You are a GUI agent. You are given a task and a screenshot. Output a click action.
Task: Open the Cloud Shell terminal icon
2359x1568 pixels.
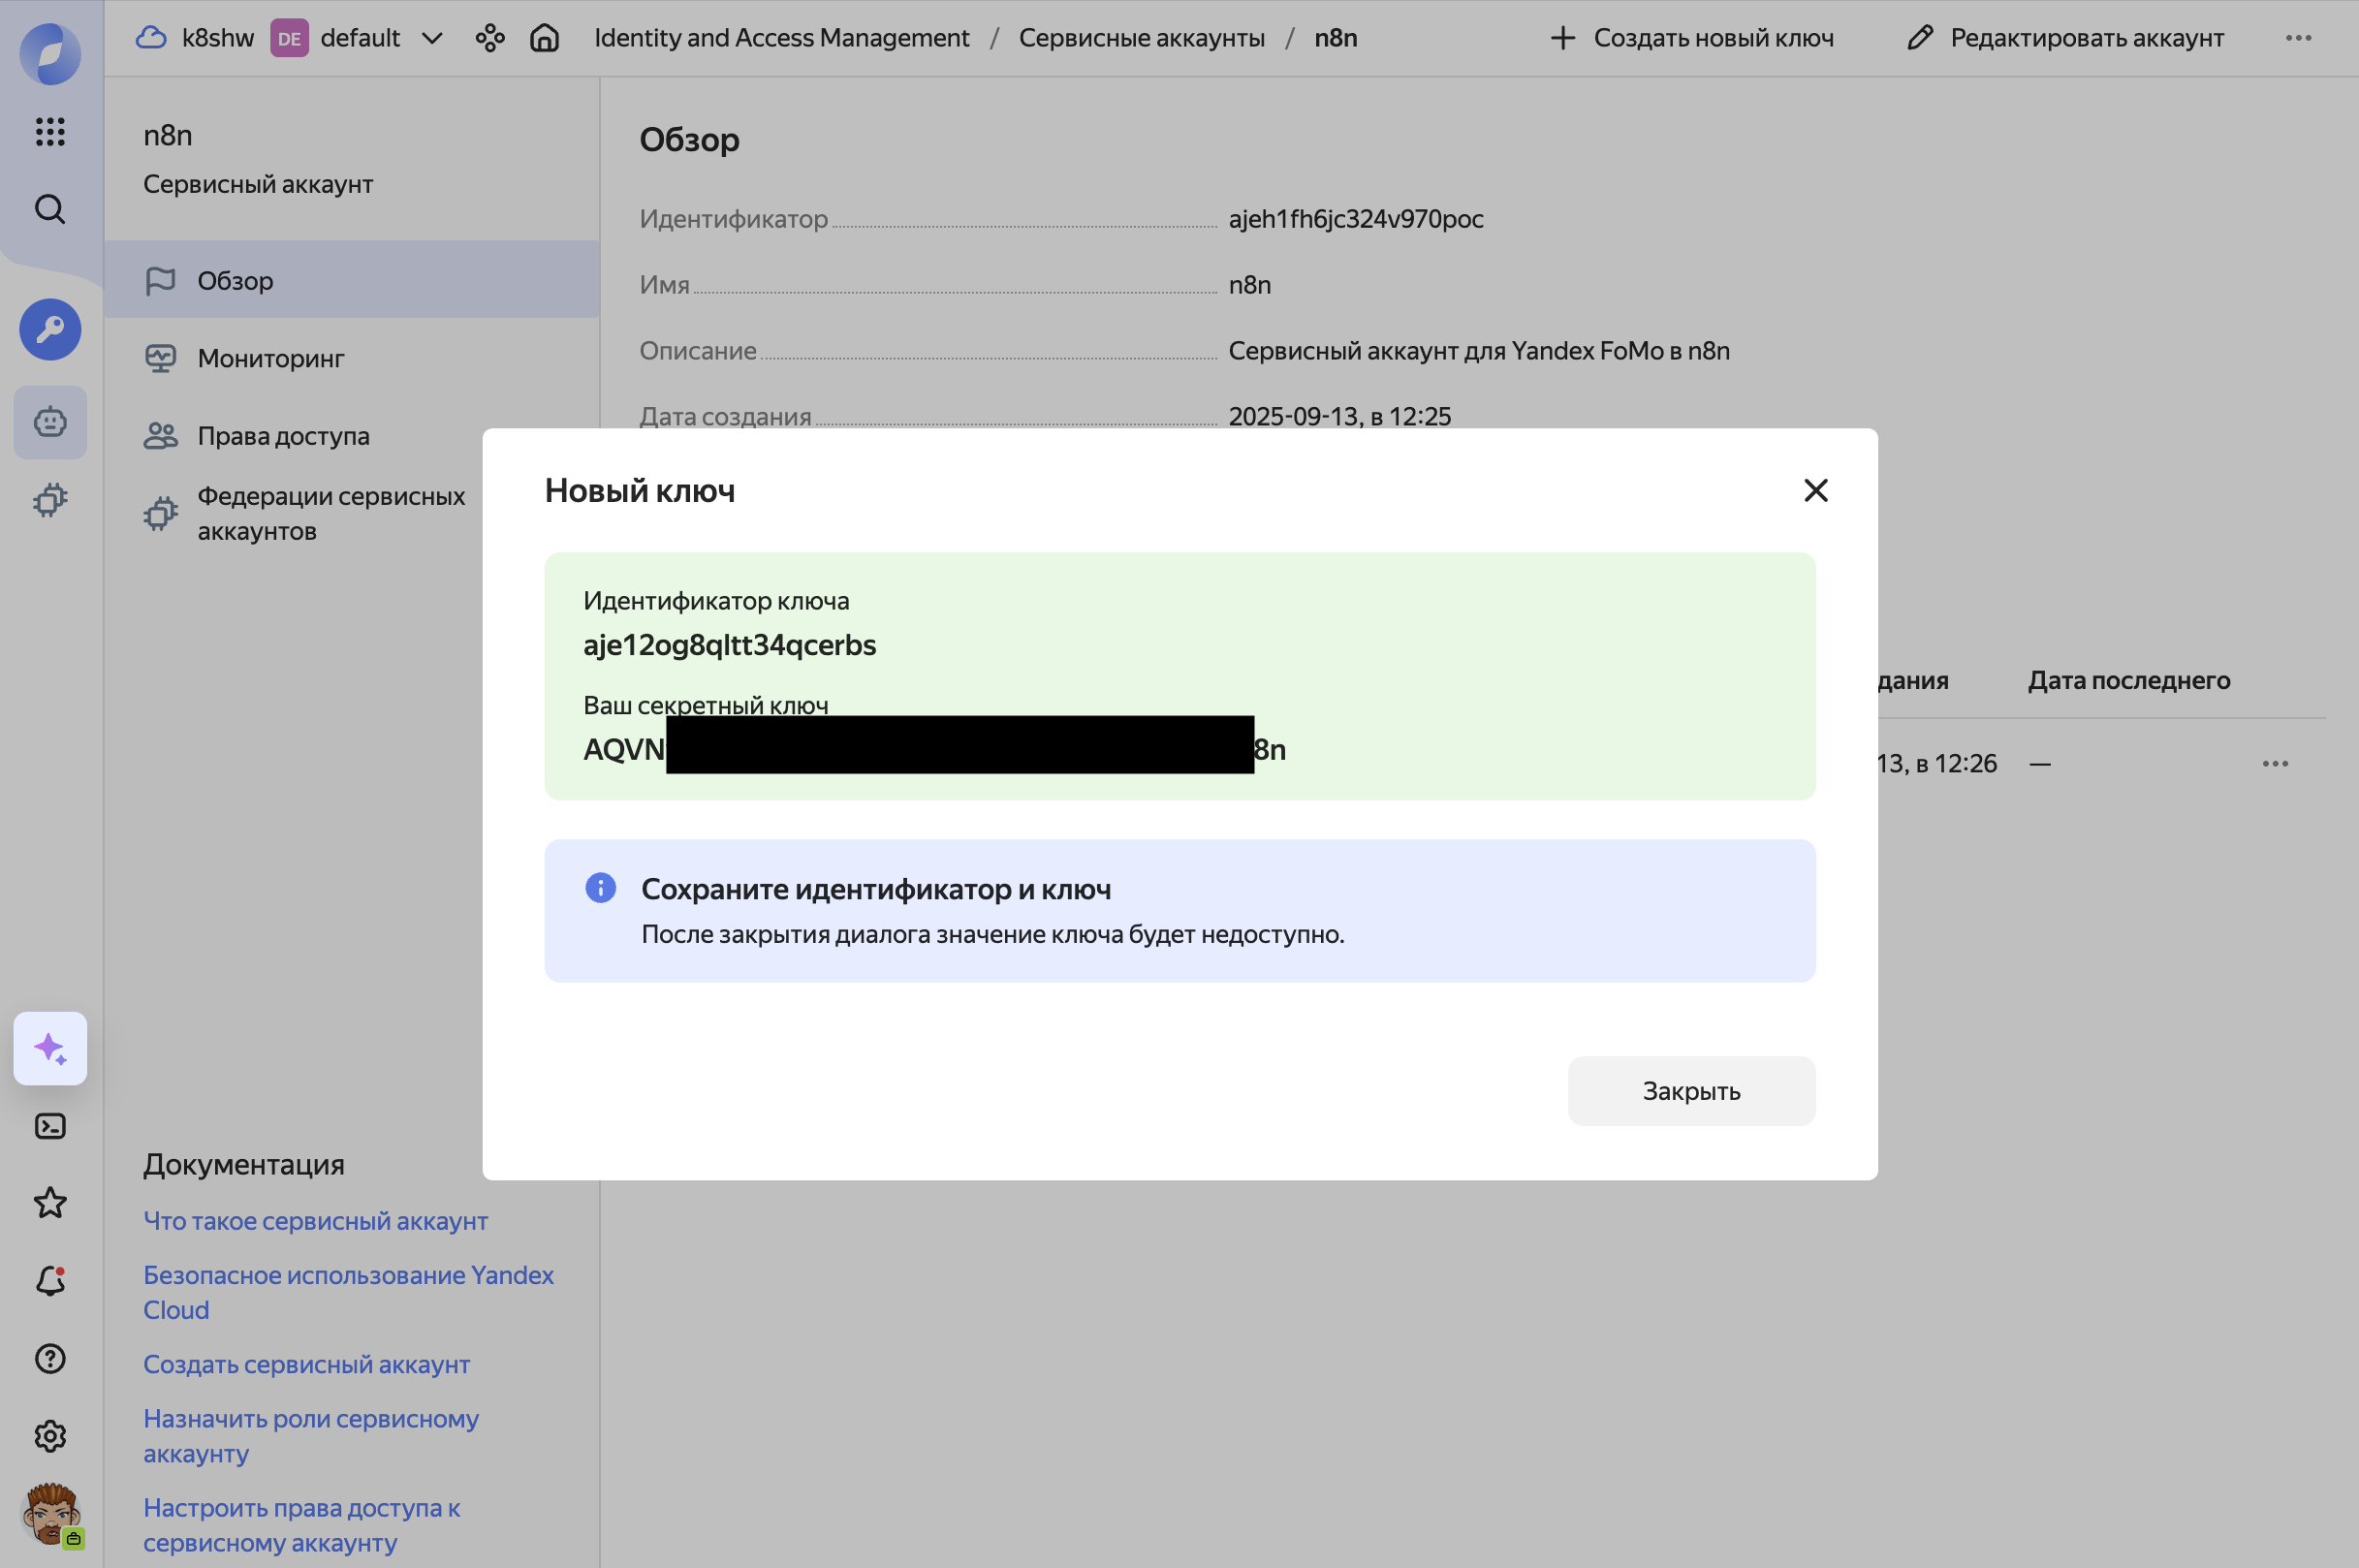pyautogui.click(x=50, y=1126)
